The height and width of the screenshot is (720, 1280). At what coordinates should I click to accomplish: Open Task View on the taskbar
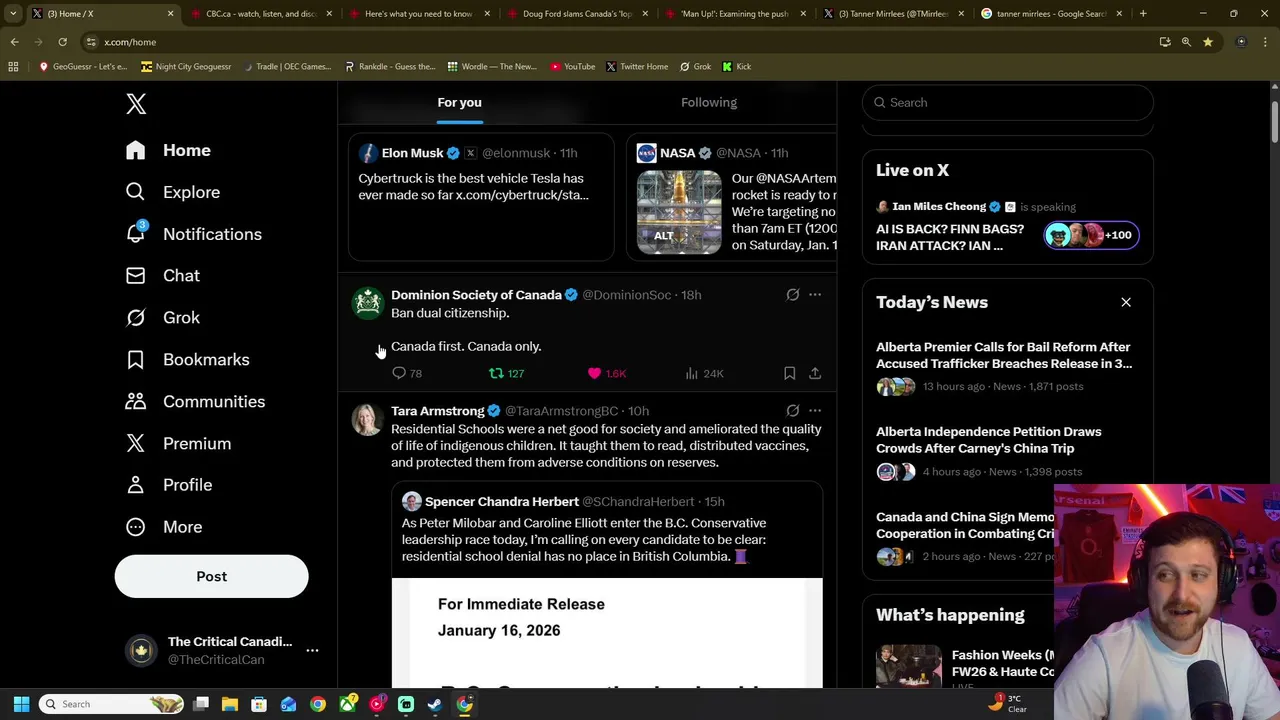tap(201, 704)
